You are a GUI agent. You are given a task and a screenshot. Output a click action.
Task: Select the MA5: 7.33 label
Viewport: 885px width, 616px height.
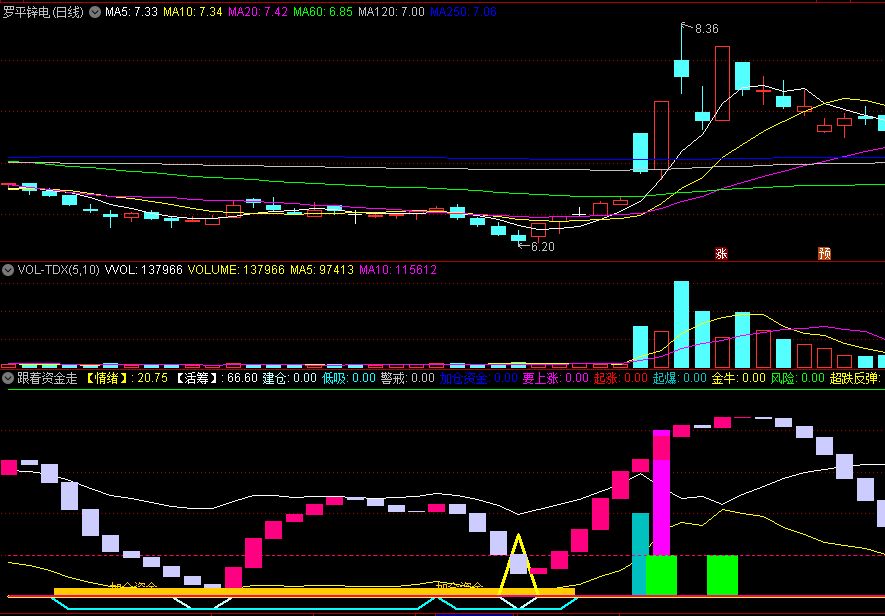pyautogui.click(x=131, y=12)
